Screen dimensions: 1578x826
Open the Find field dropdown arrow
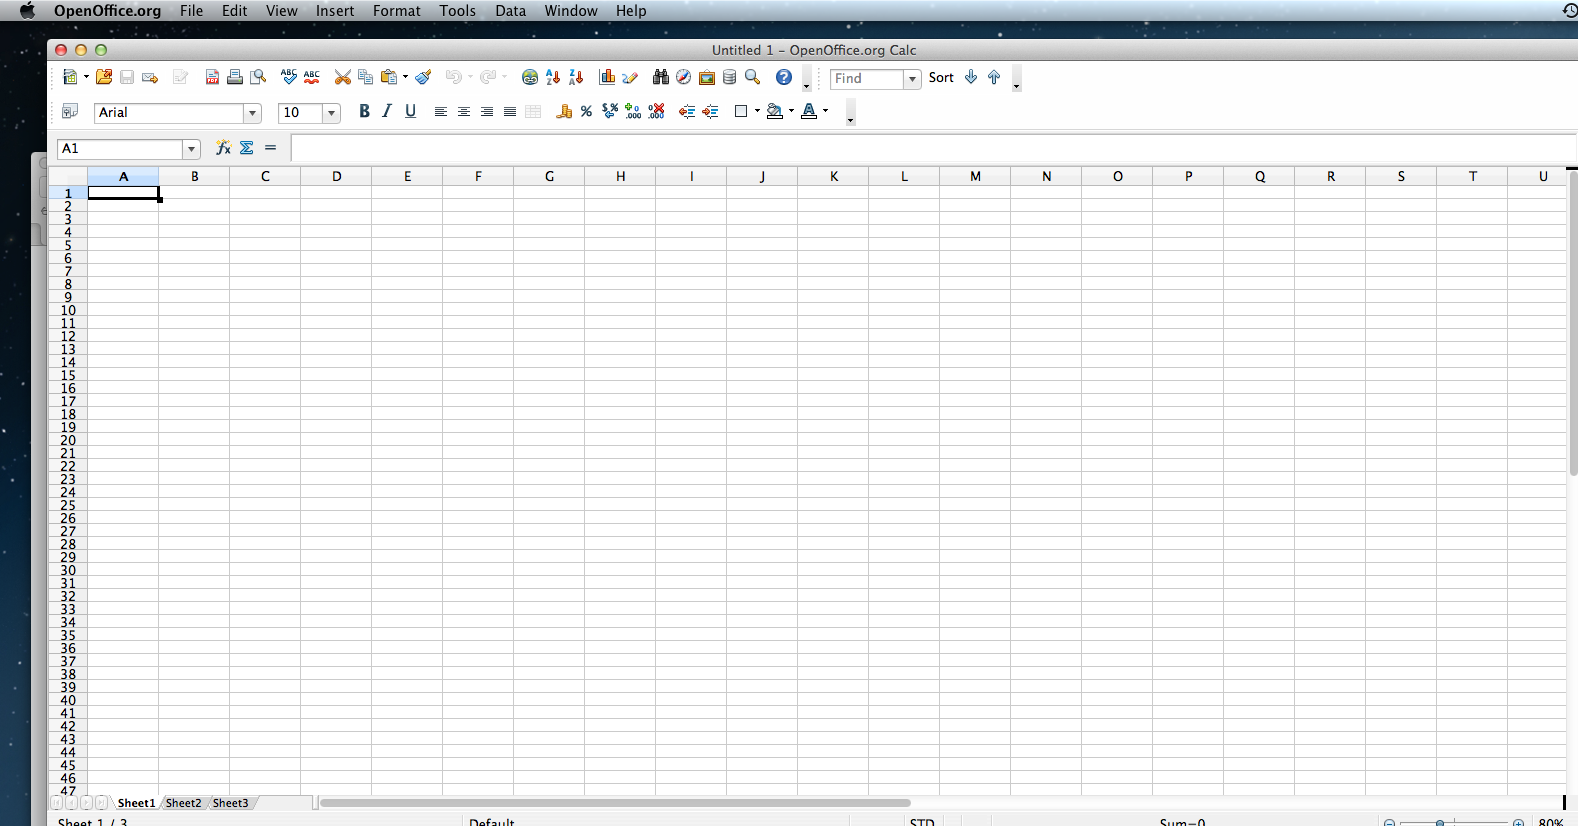[912, 79]
